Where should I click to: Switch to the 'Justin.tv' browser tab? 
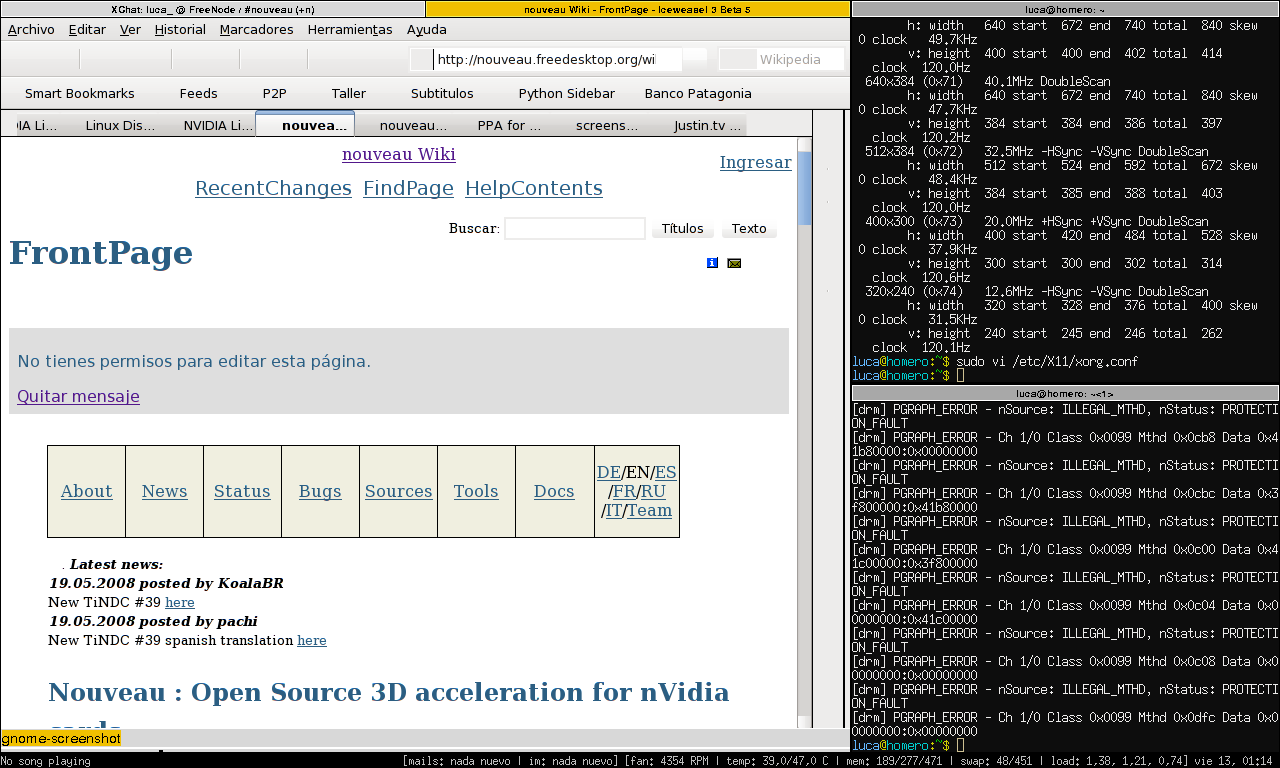(707, 126)
